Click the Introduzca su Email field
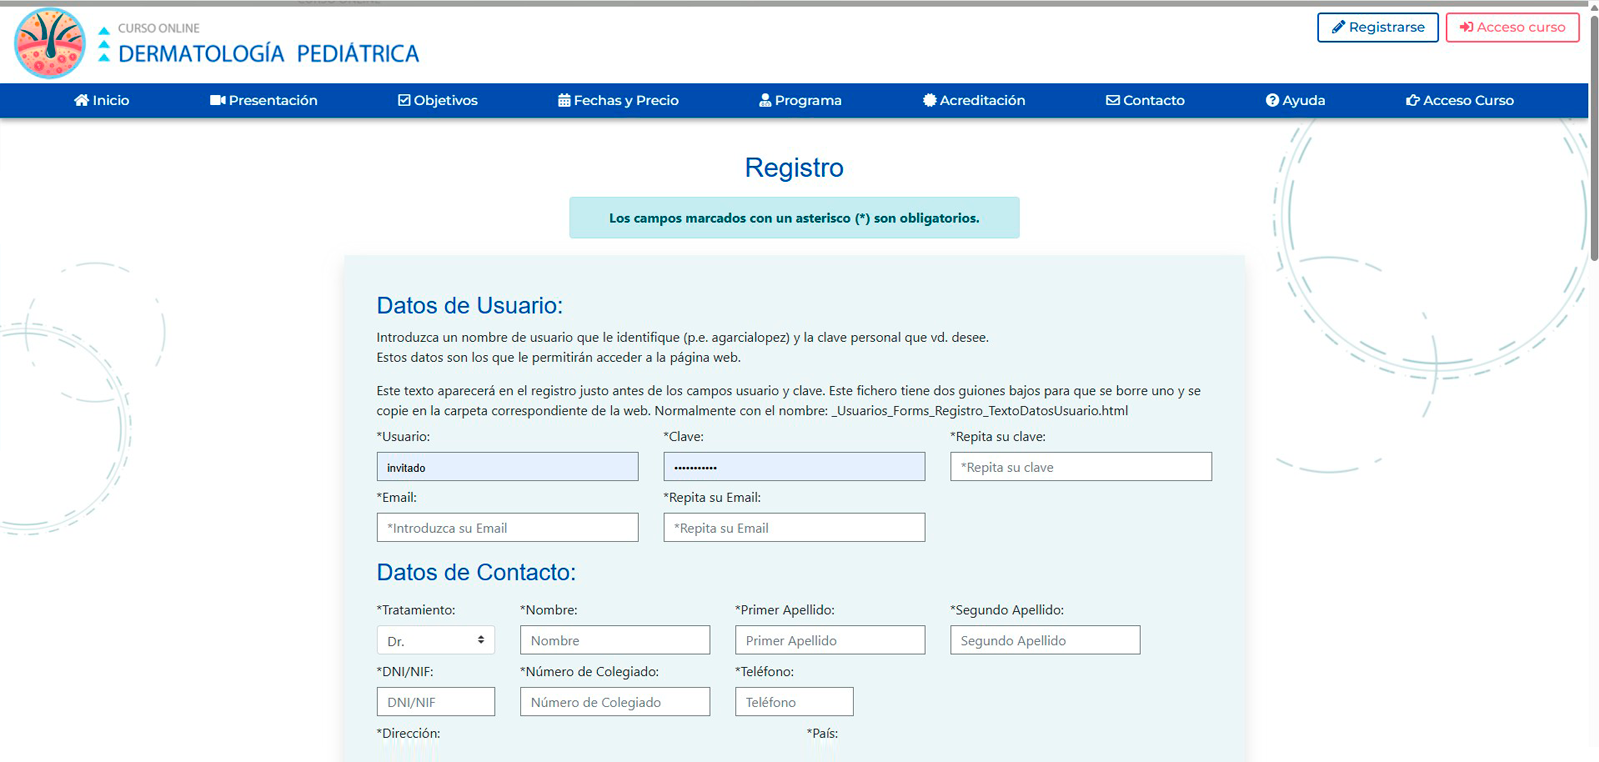This screenshot has height=762, width=1599. [x=507, y=528]
